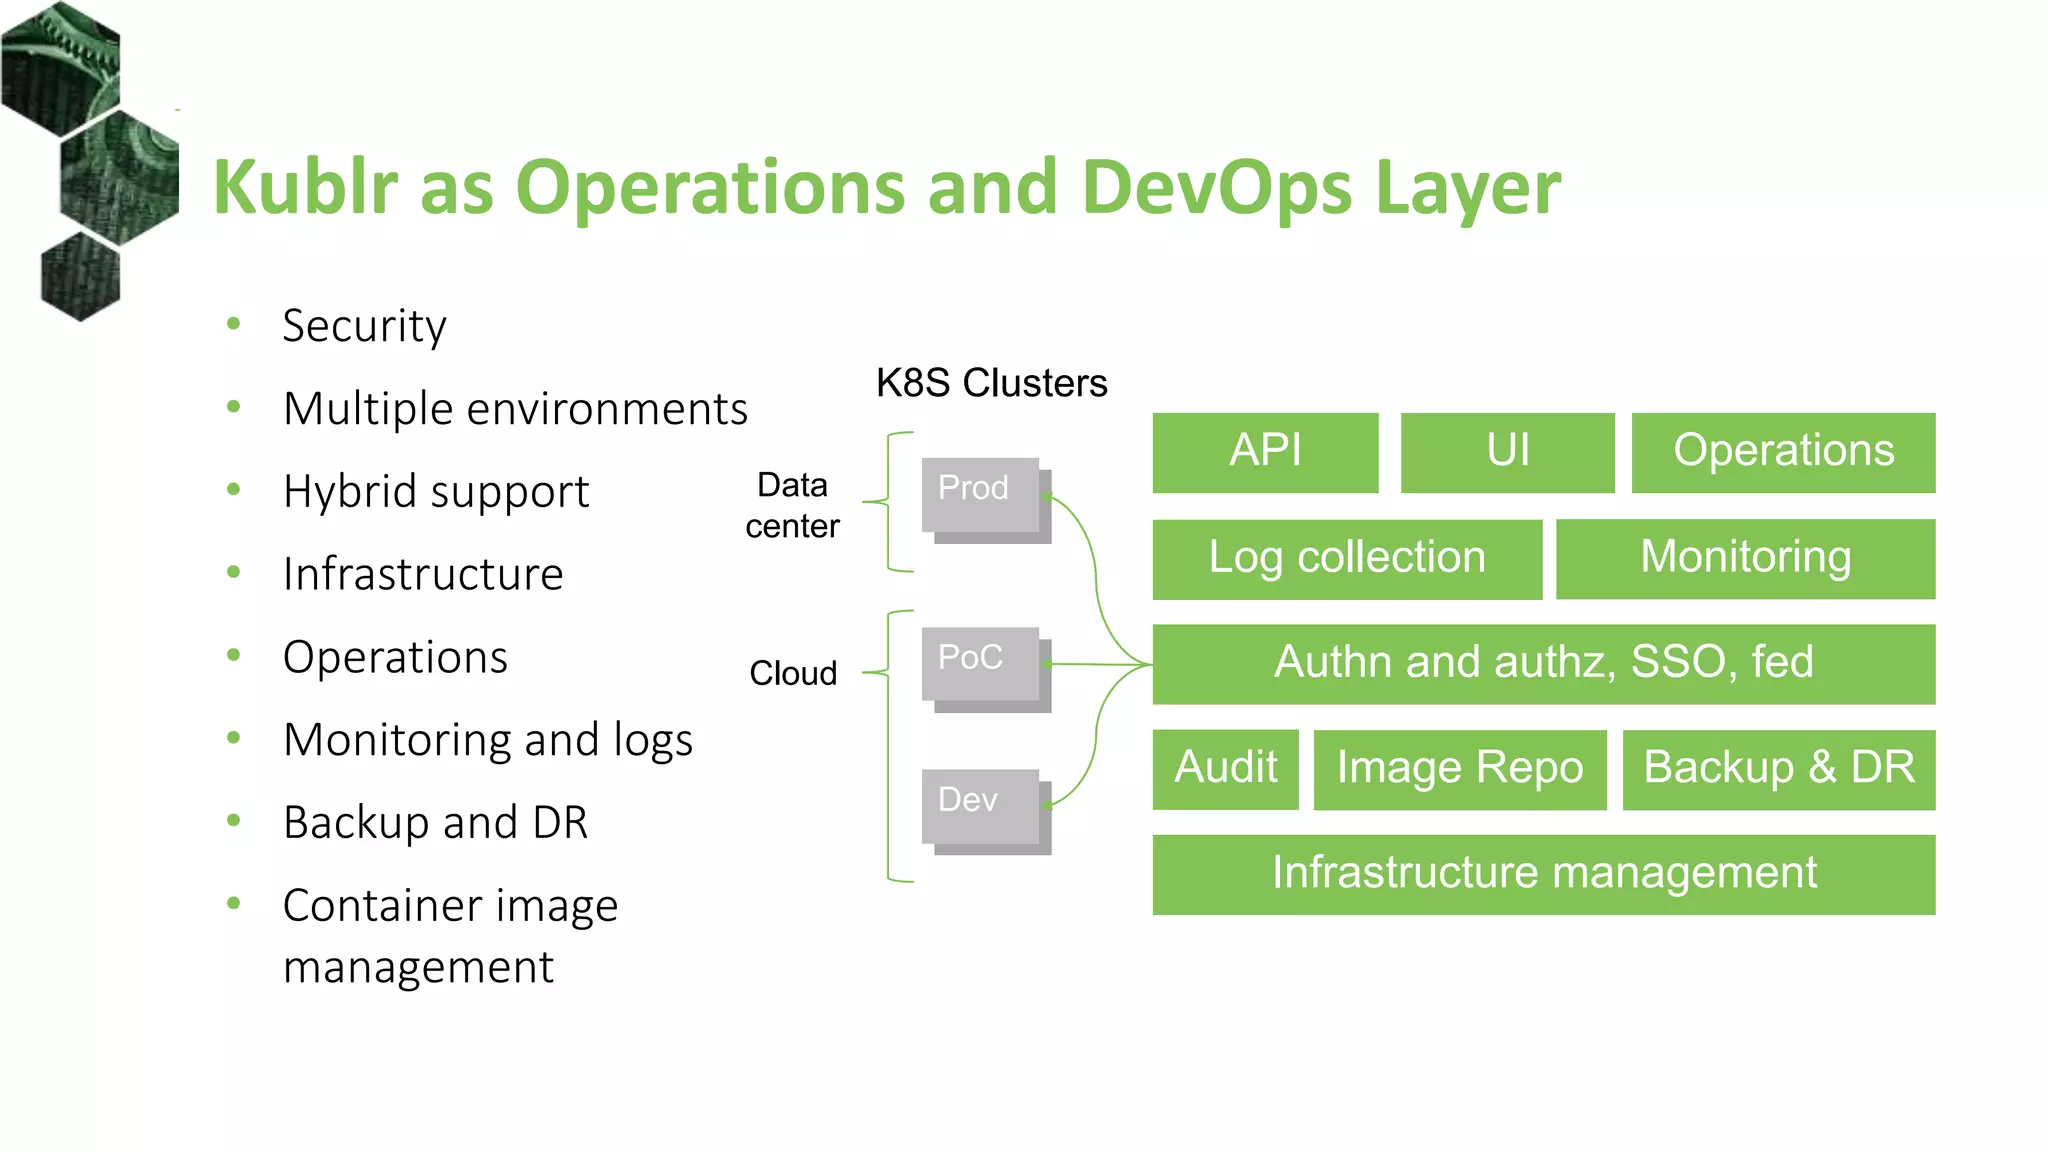The image size is (2048, 1152).
Task: Click the Log collection block
Action: 1346,558
